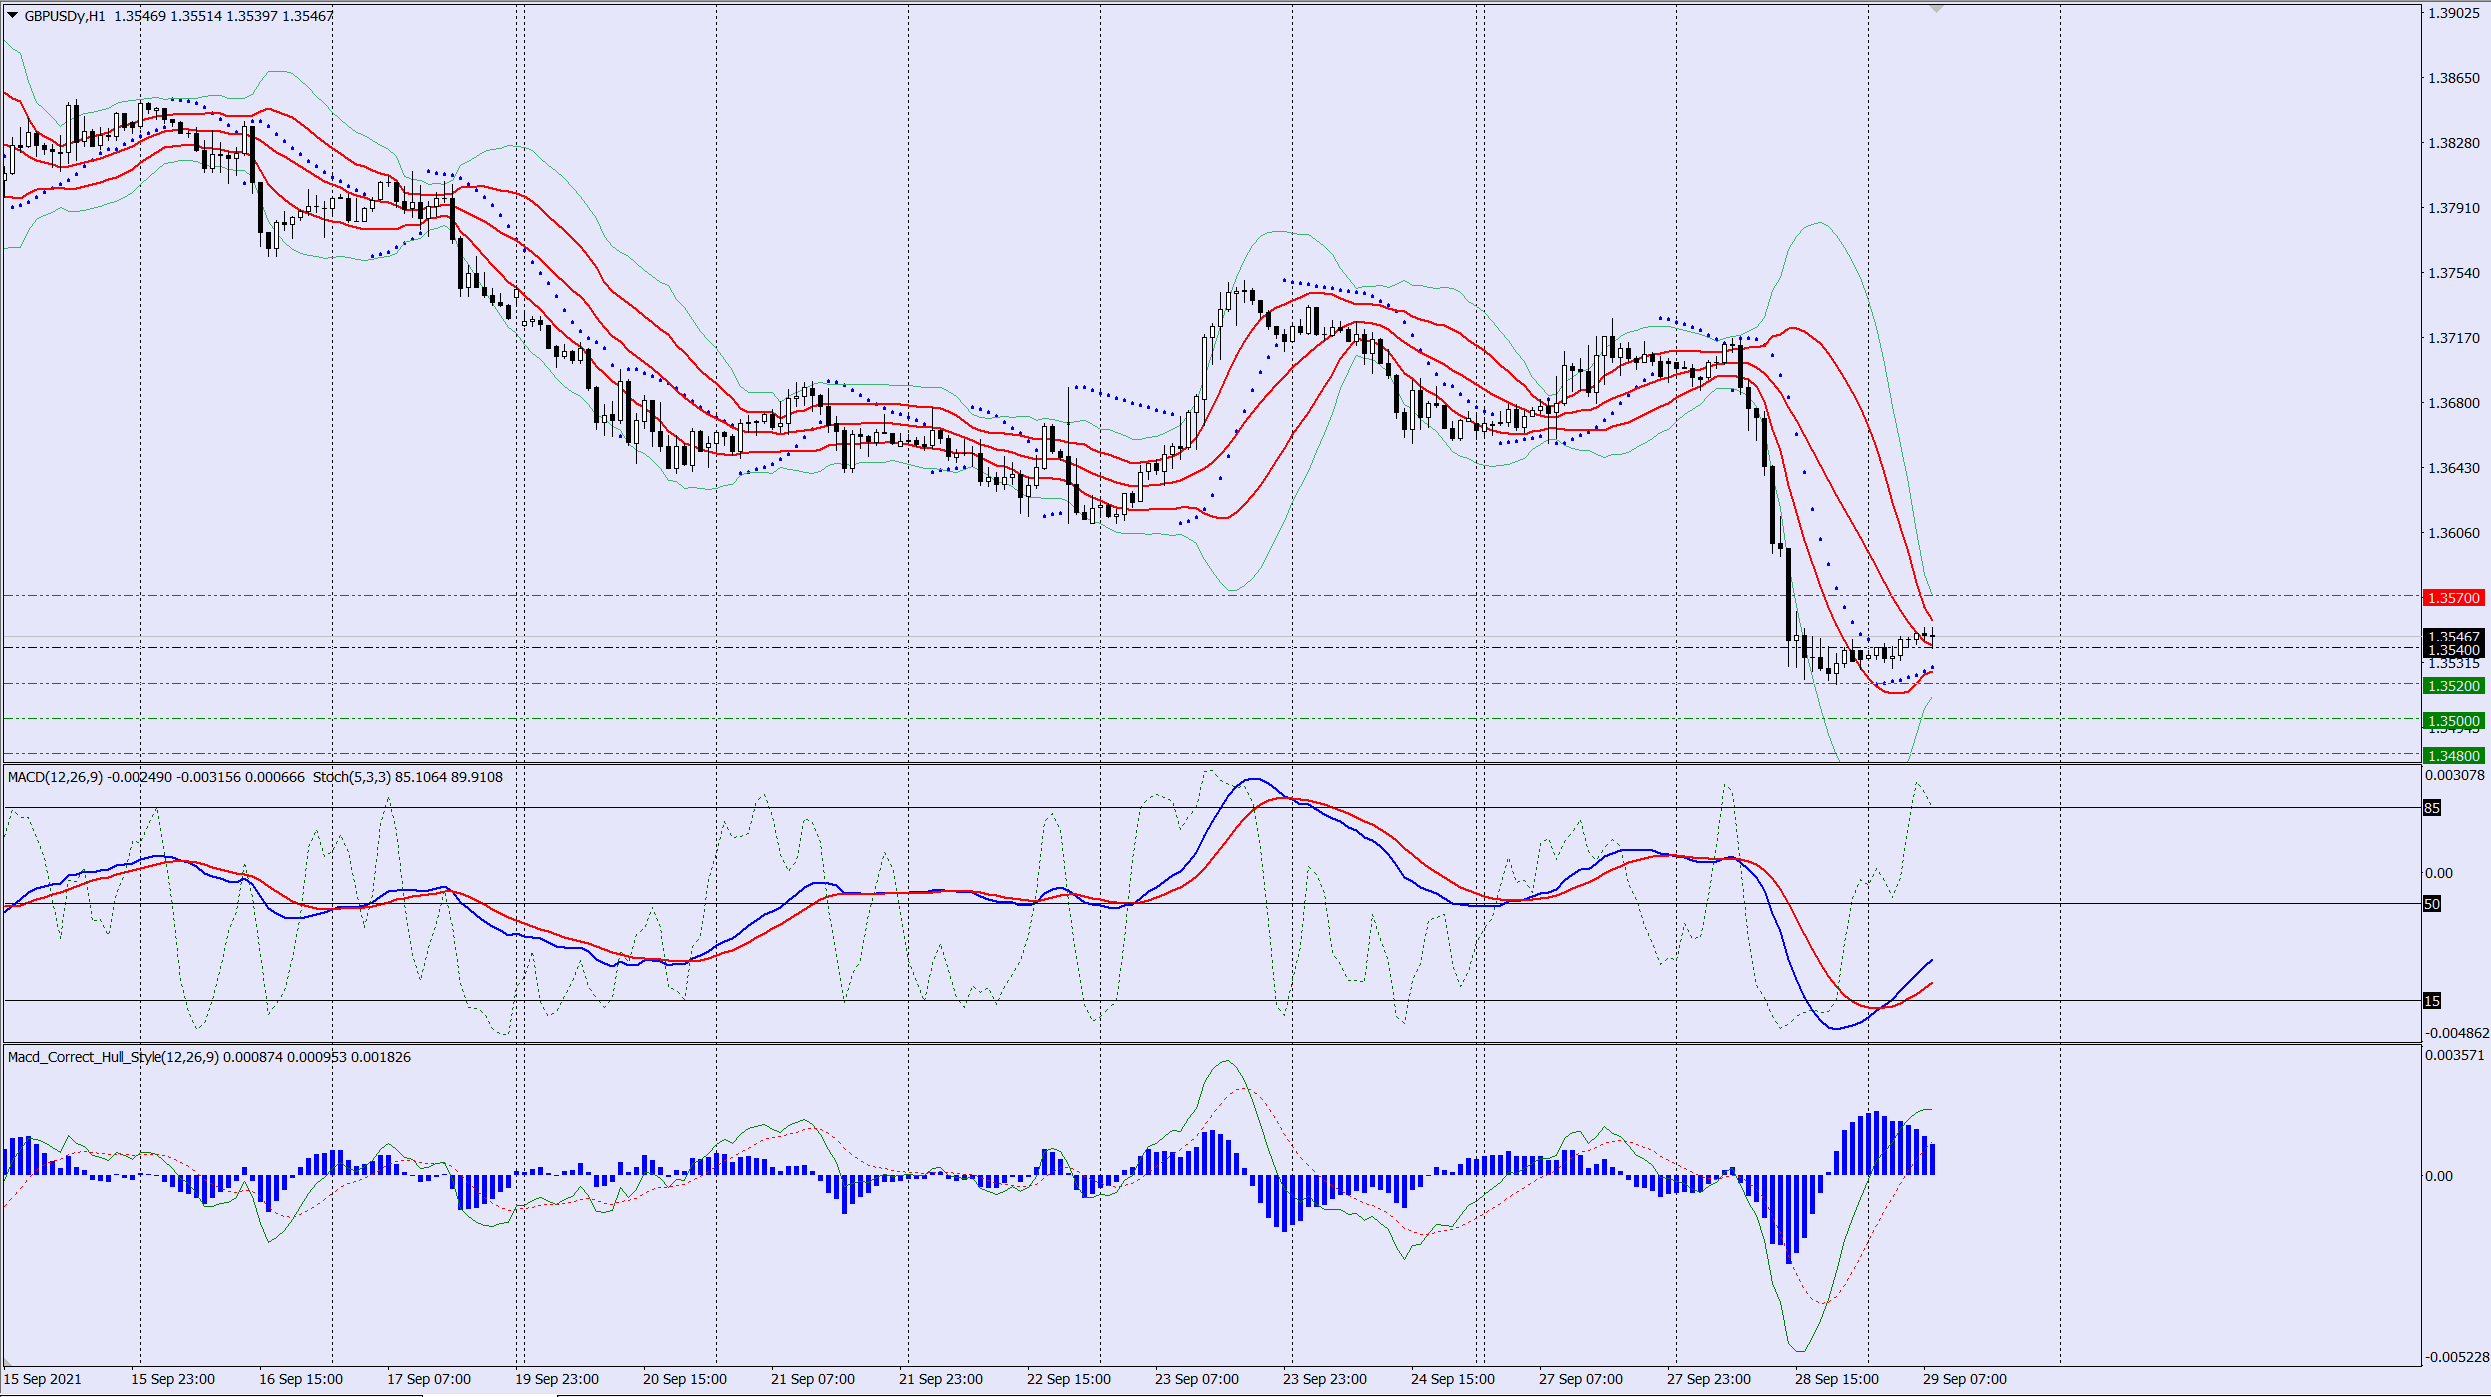Click the level 50 marker label
This screenshot has width=2491, height=1397.
[2432, 904]
